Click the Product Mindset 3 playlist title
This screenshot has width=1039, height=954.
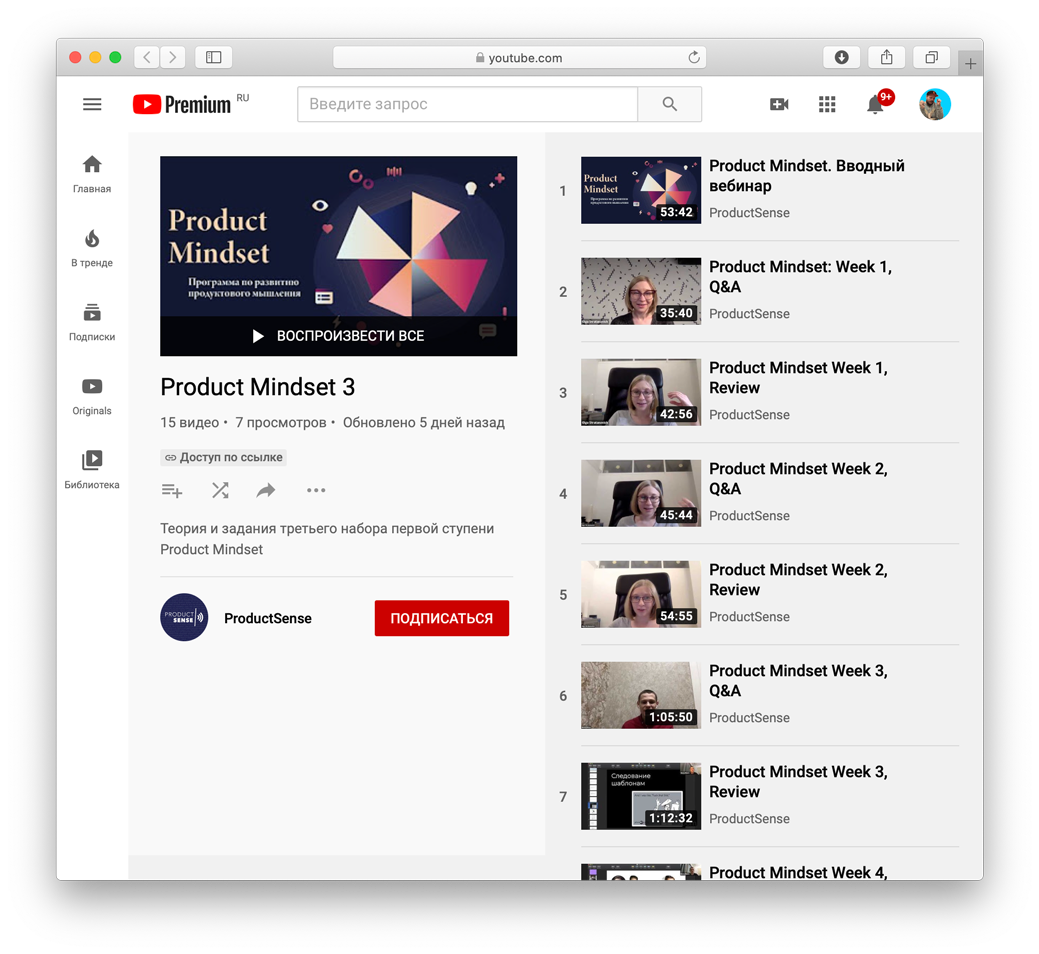coord(258,387)
